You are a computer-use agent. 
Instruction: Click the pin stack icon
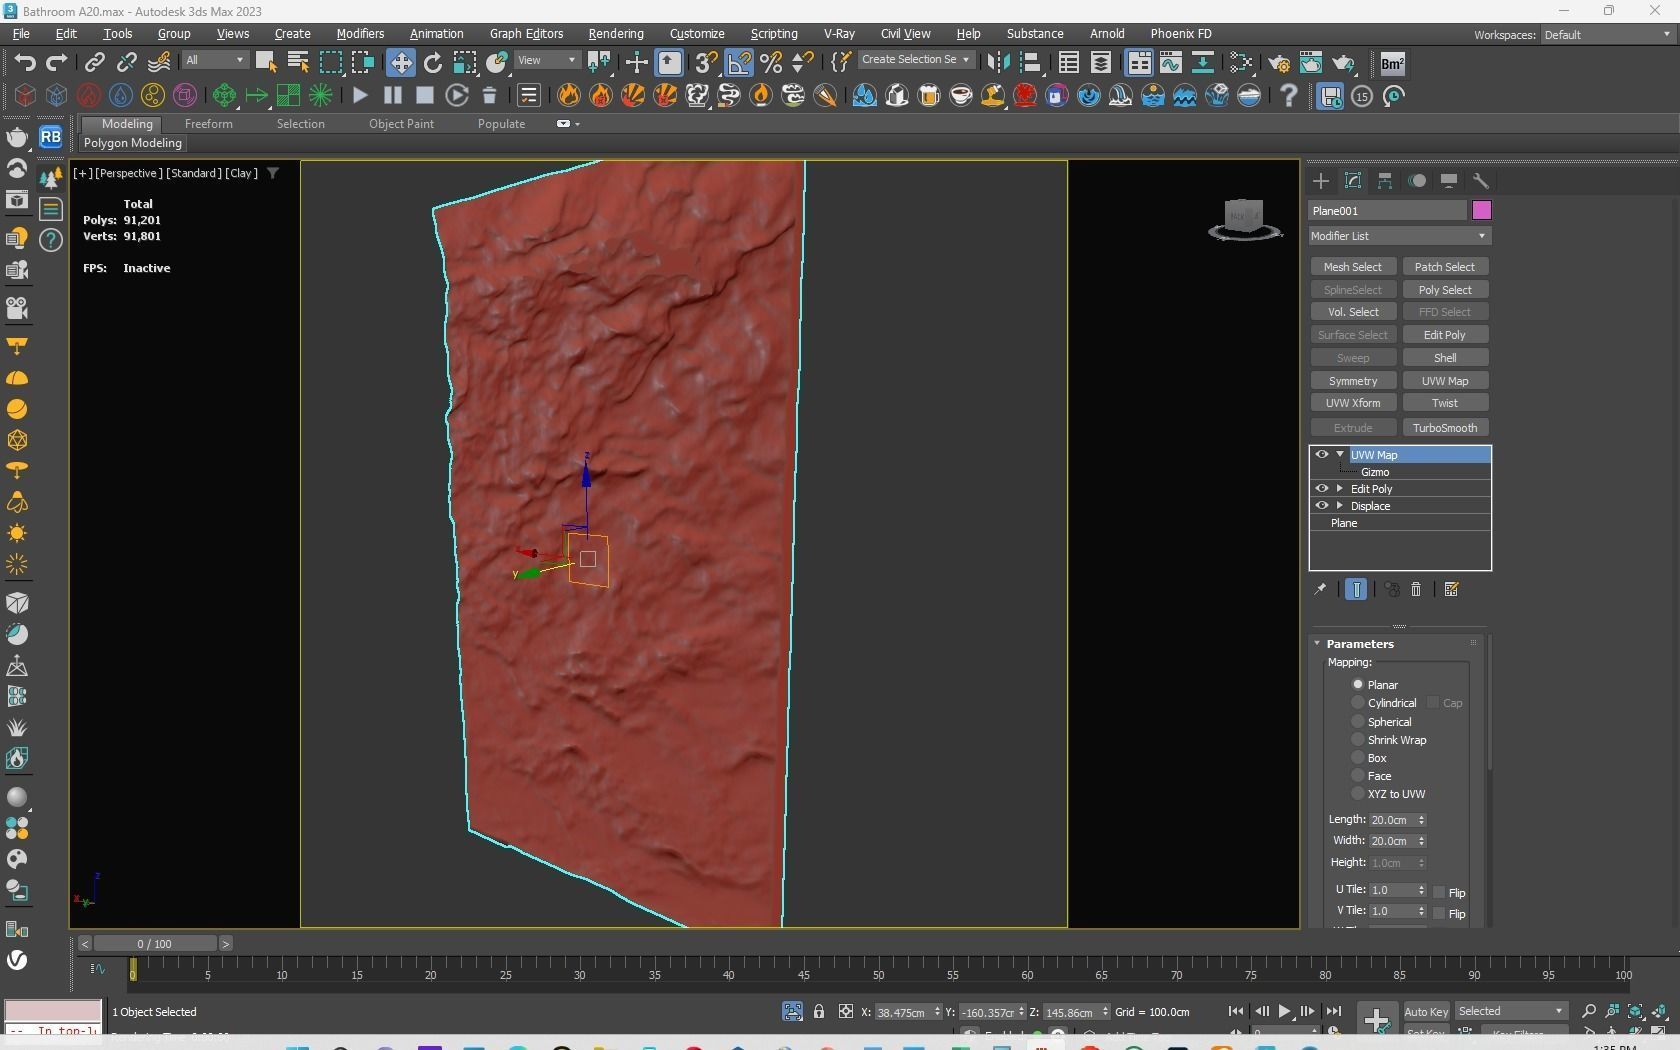click(x=1320, y=590)
